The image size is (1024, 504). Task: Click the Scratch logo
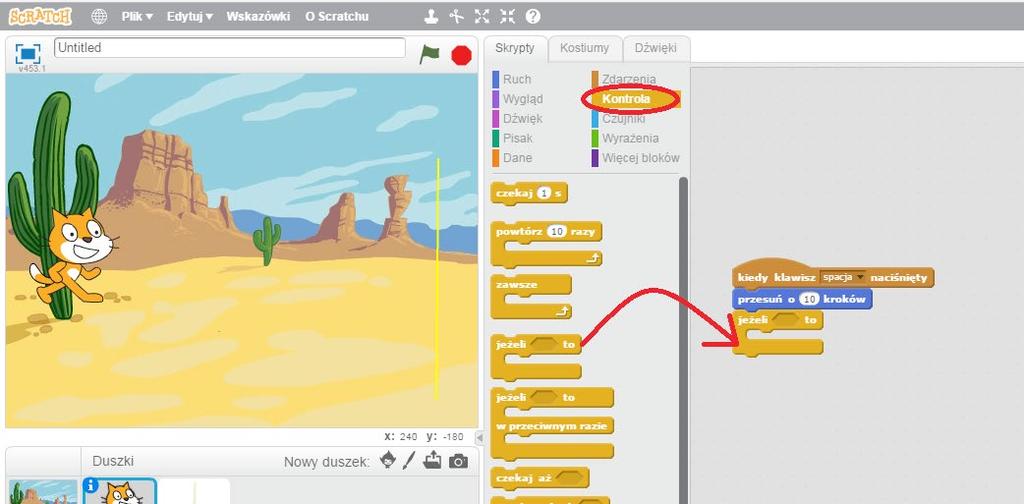(40, 16)
